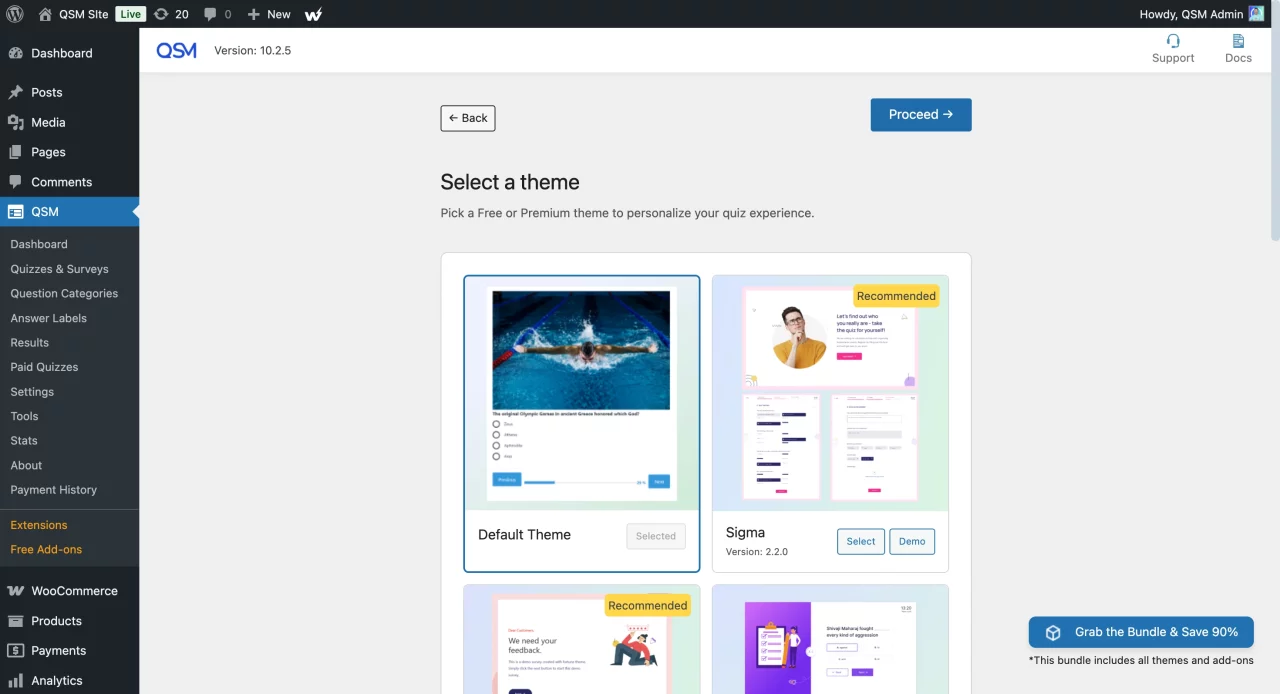
Task: Select the Sigma theme
Action: [860, 541]
